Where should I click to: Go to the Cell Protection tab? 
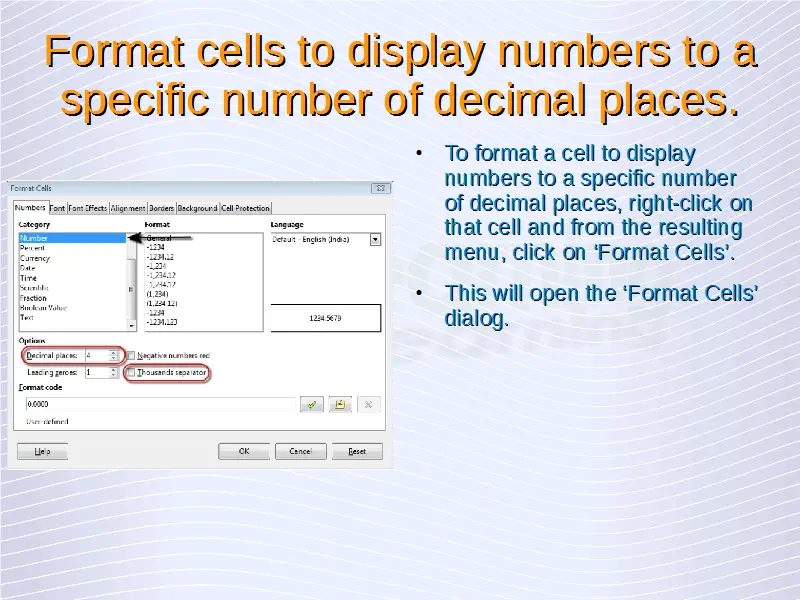click(245, 208)
